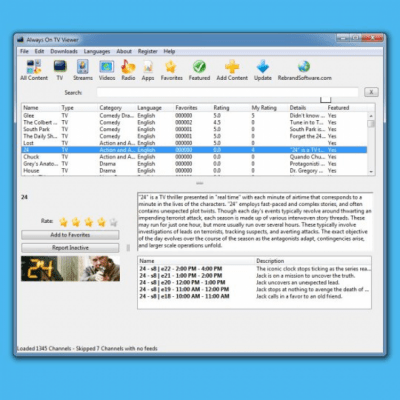Open Favorites star toolbar icon

coord(171,66)
